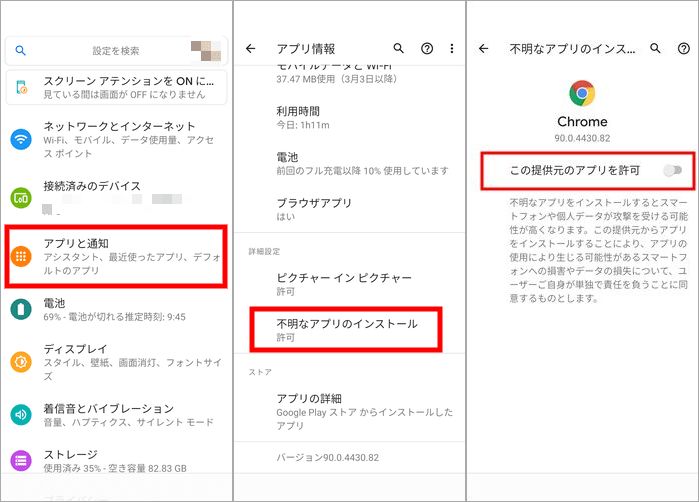The width and height of the screenshot is (699, 502).
Task: Tap the teal sound speaker icon
Action: pos(21,415)
